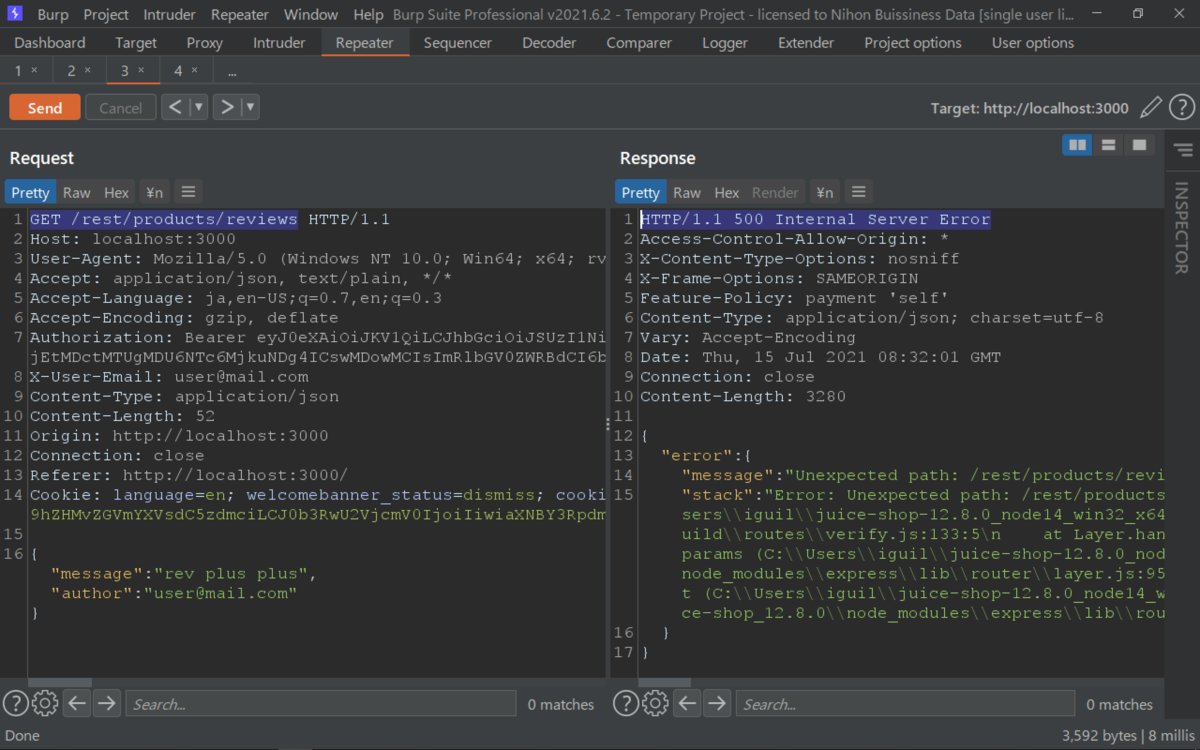The width and height of the screenshot is (1200, 750).
Task: Send the request
Action: [x=45, y=108]
